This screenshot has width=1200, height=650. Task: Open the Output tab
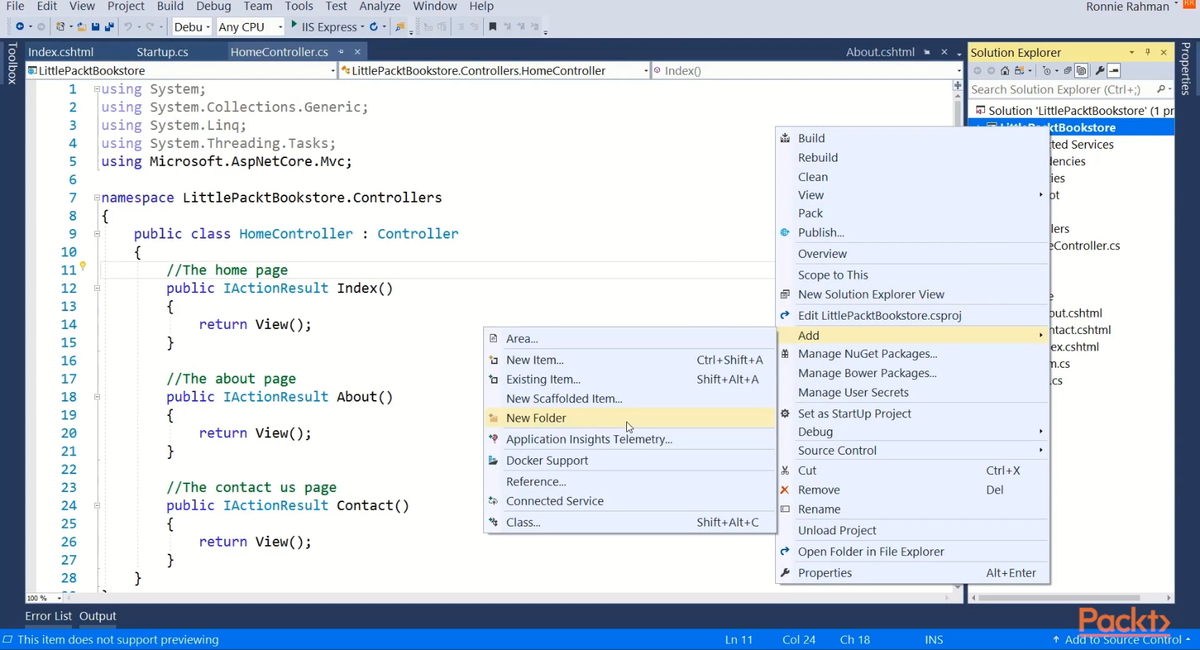(x=98, y=616)
